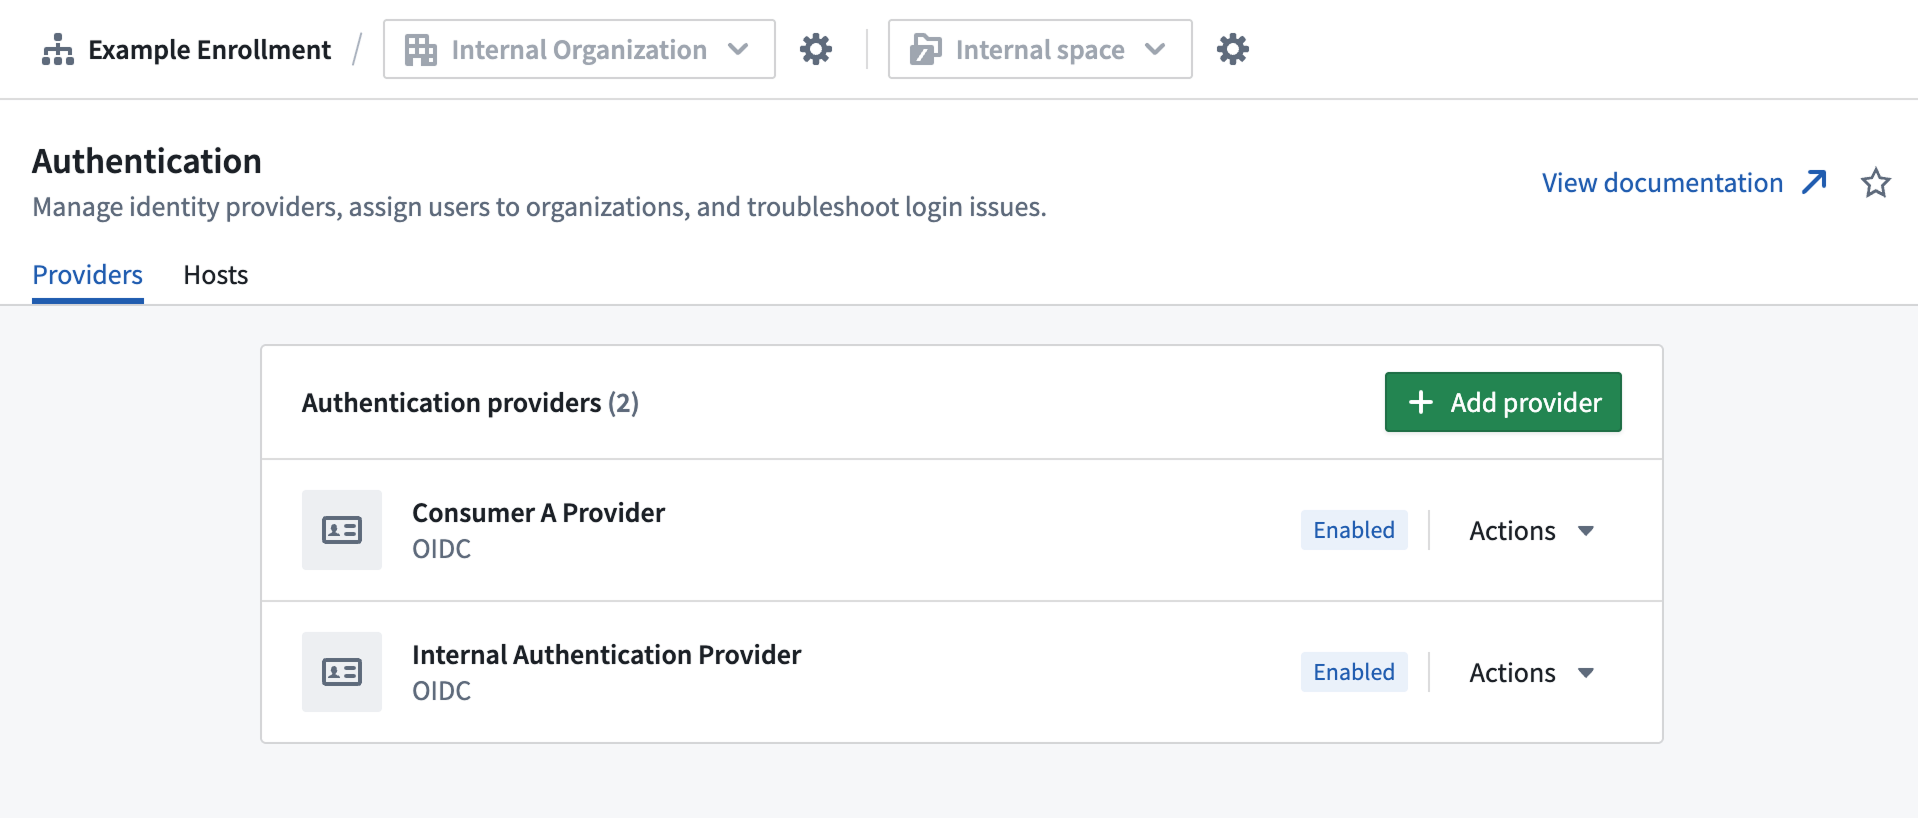Switch to the Hosts tab

[x=215, y=275]
